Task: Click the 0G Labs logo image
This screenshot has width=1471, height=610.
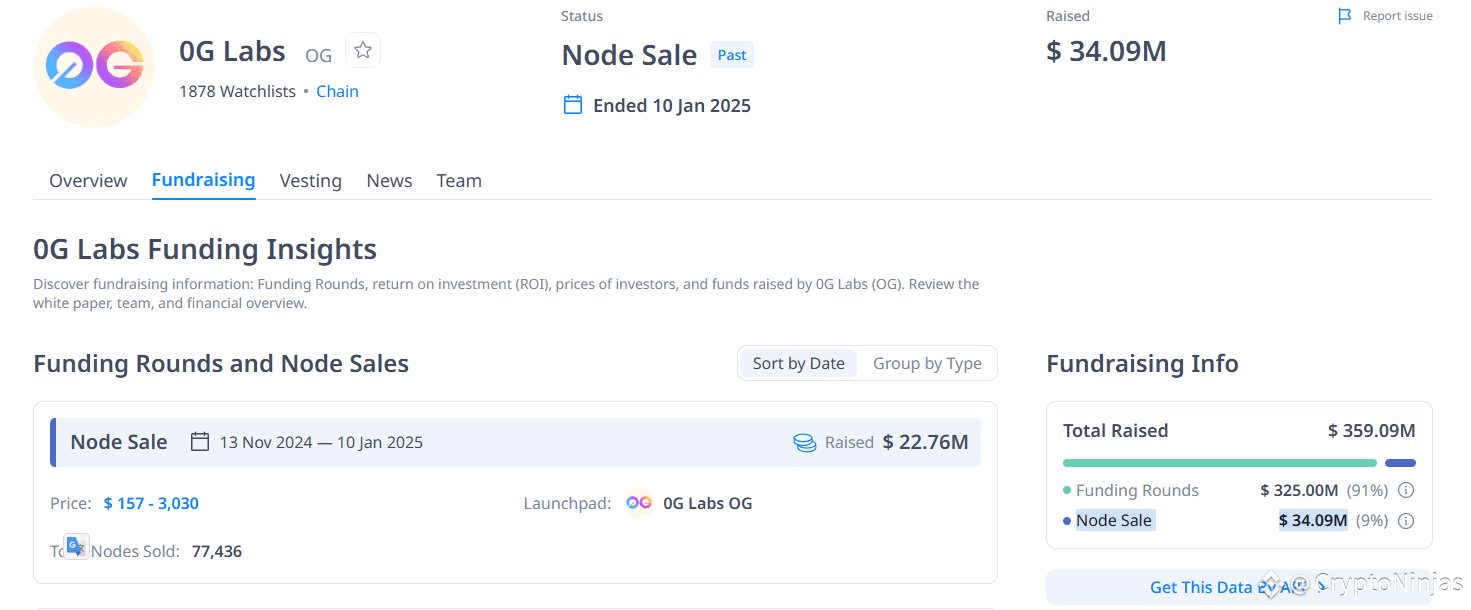Action: point(94,68)
